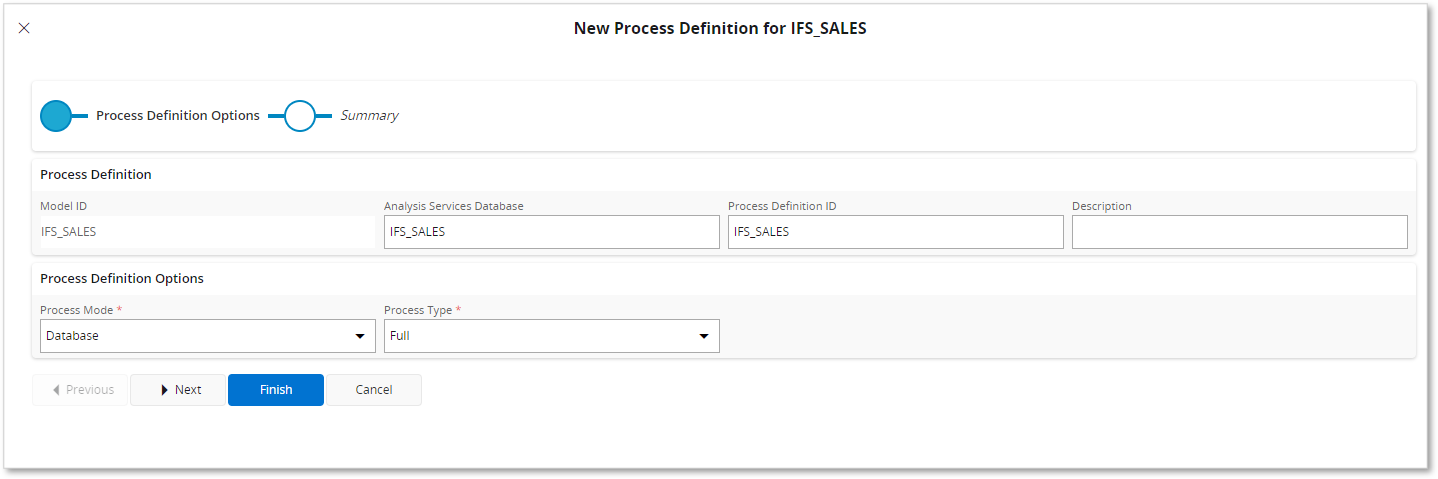Click the Previous button
Image resolution: width=1438 pixels, height=479 pixels.
coord(82,390)
